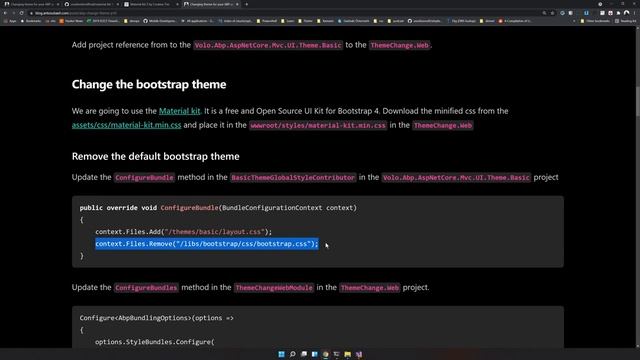Open Task View on taskbar
Viewport: 640px width, 360px height.
click(304, 354)
